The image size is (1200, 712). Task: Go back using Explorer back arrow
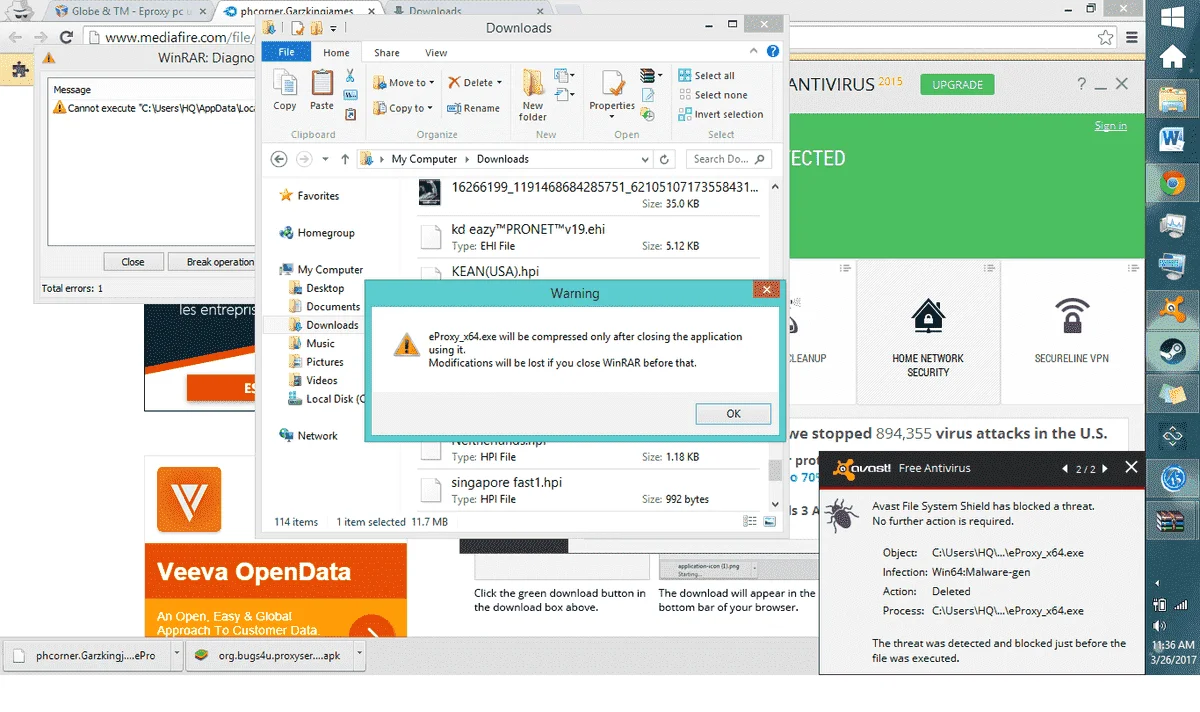click(x=279, y=159)
